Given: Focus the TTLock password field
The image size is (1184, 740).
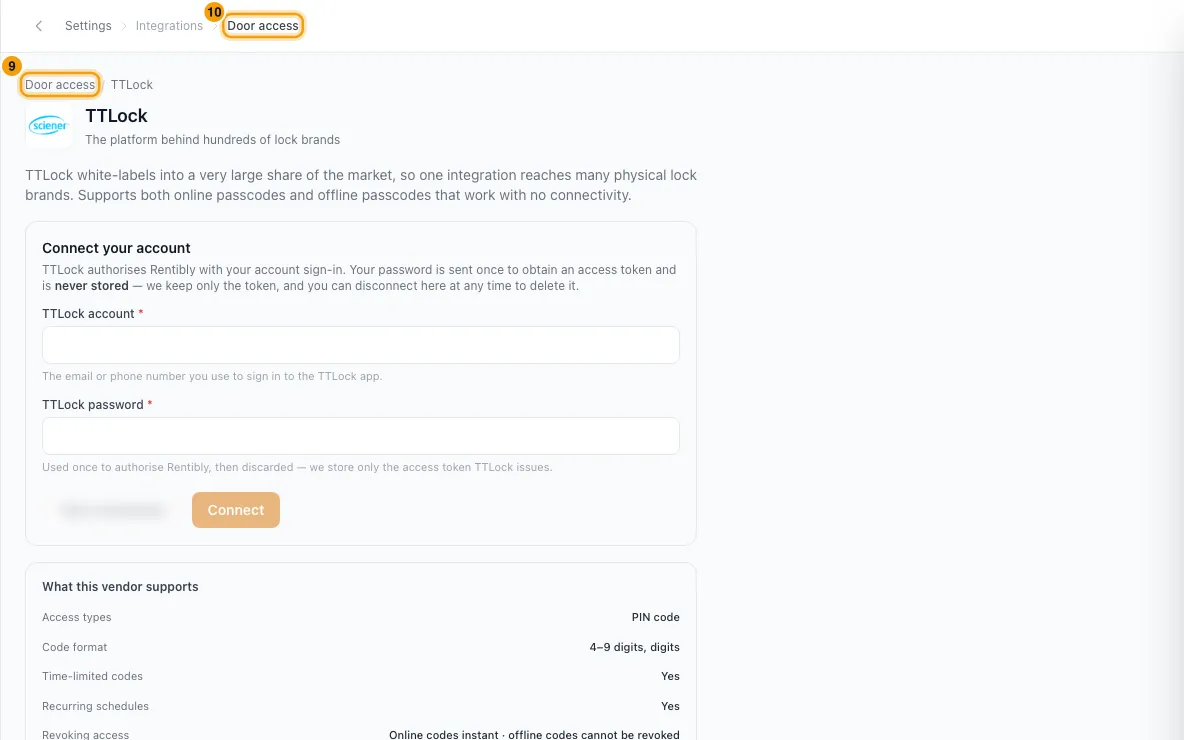Looking at the screenshot, I should [x=361, y=436].
